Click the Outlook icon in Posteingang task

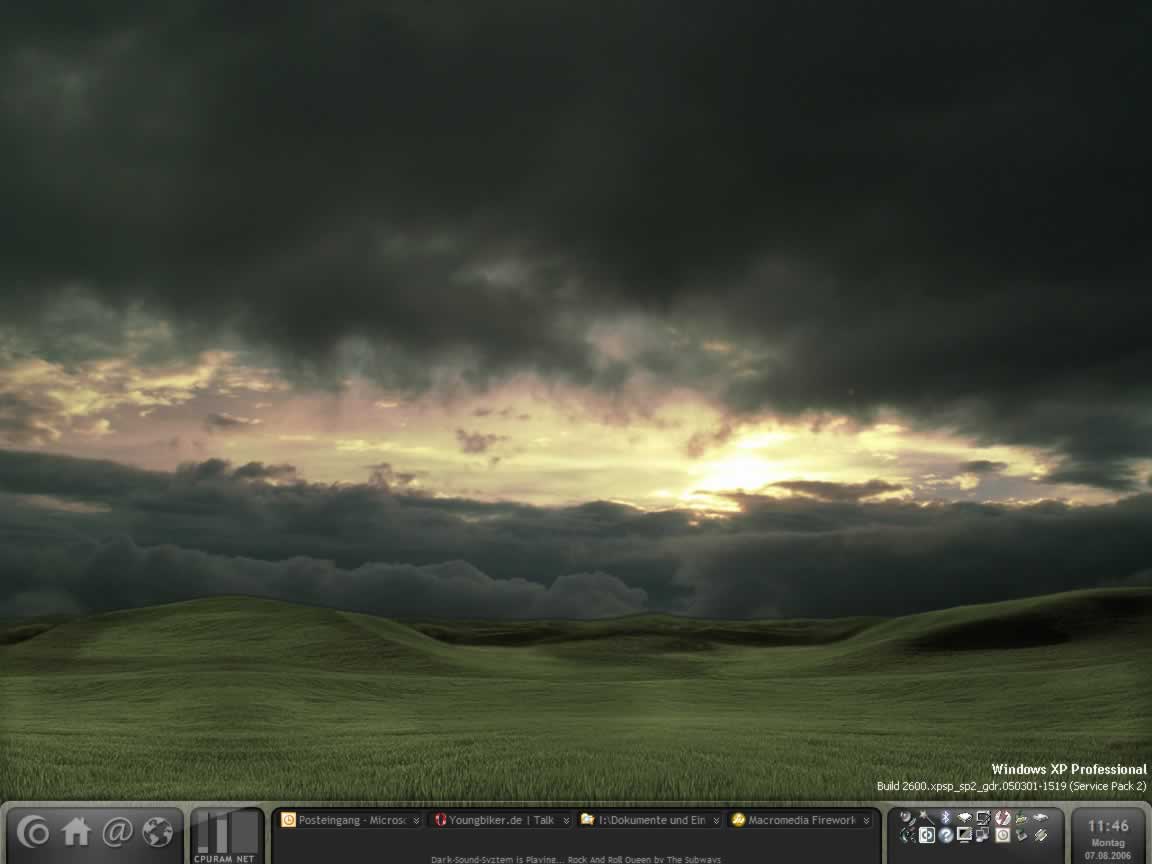click(289, 820)
